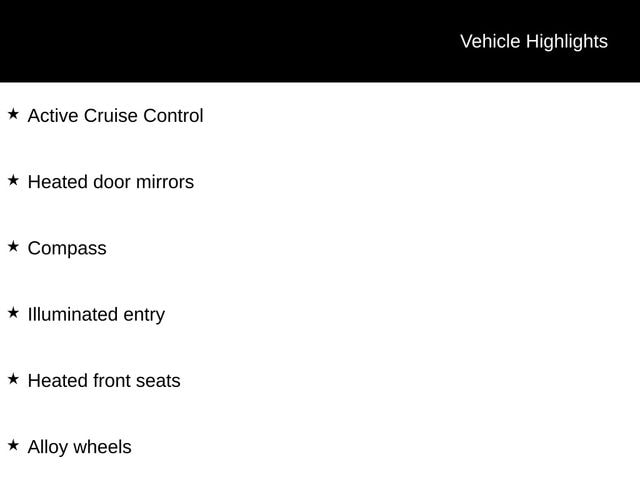The width and height of the screenshot is (640, 480).
Task: Click the Compass feature text
Action: point(67,249)
